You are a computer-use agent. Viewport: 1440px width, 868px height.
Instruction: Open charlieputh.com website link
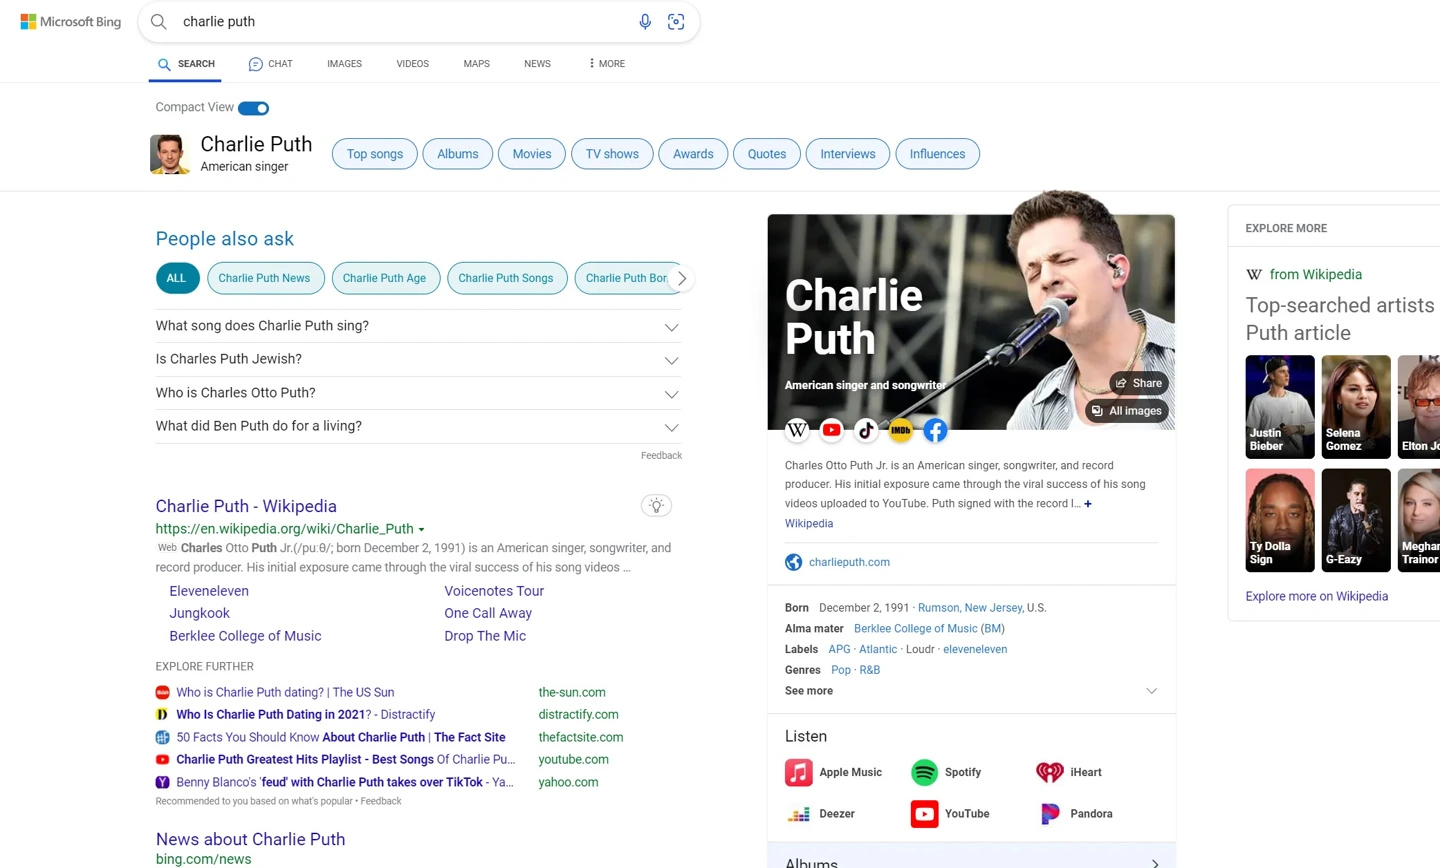849,562
